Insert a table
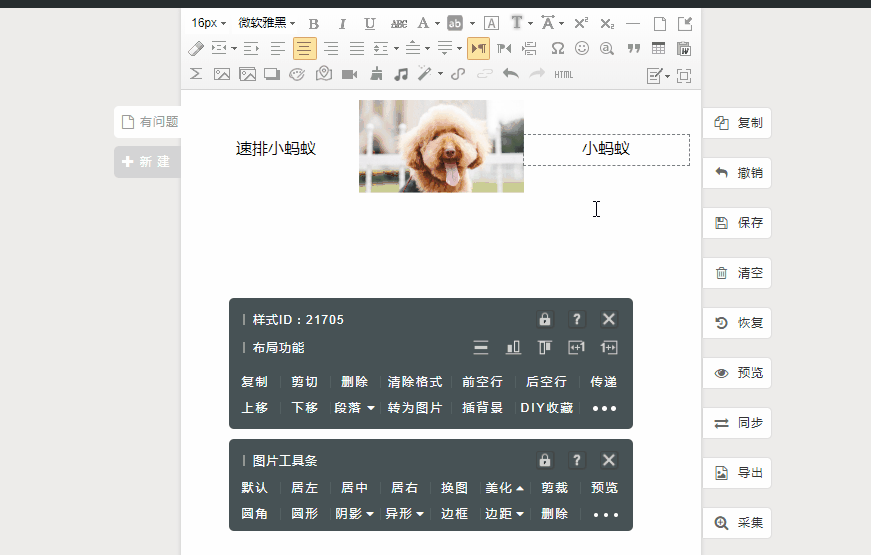This screenshot has width=871, height=555. [x=659, y=49]
